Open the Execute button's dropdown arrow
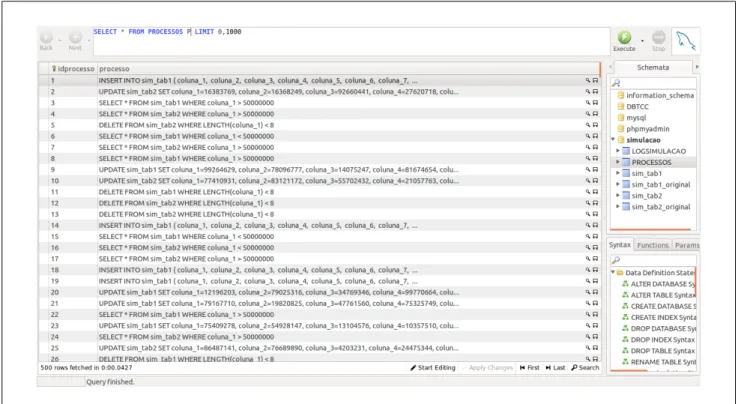The height and width of the screenshot is (404, 738). [642, 41]
